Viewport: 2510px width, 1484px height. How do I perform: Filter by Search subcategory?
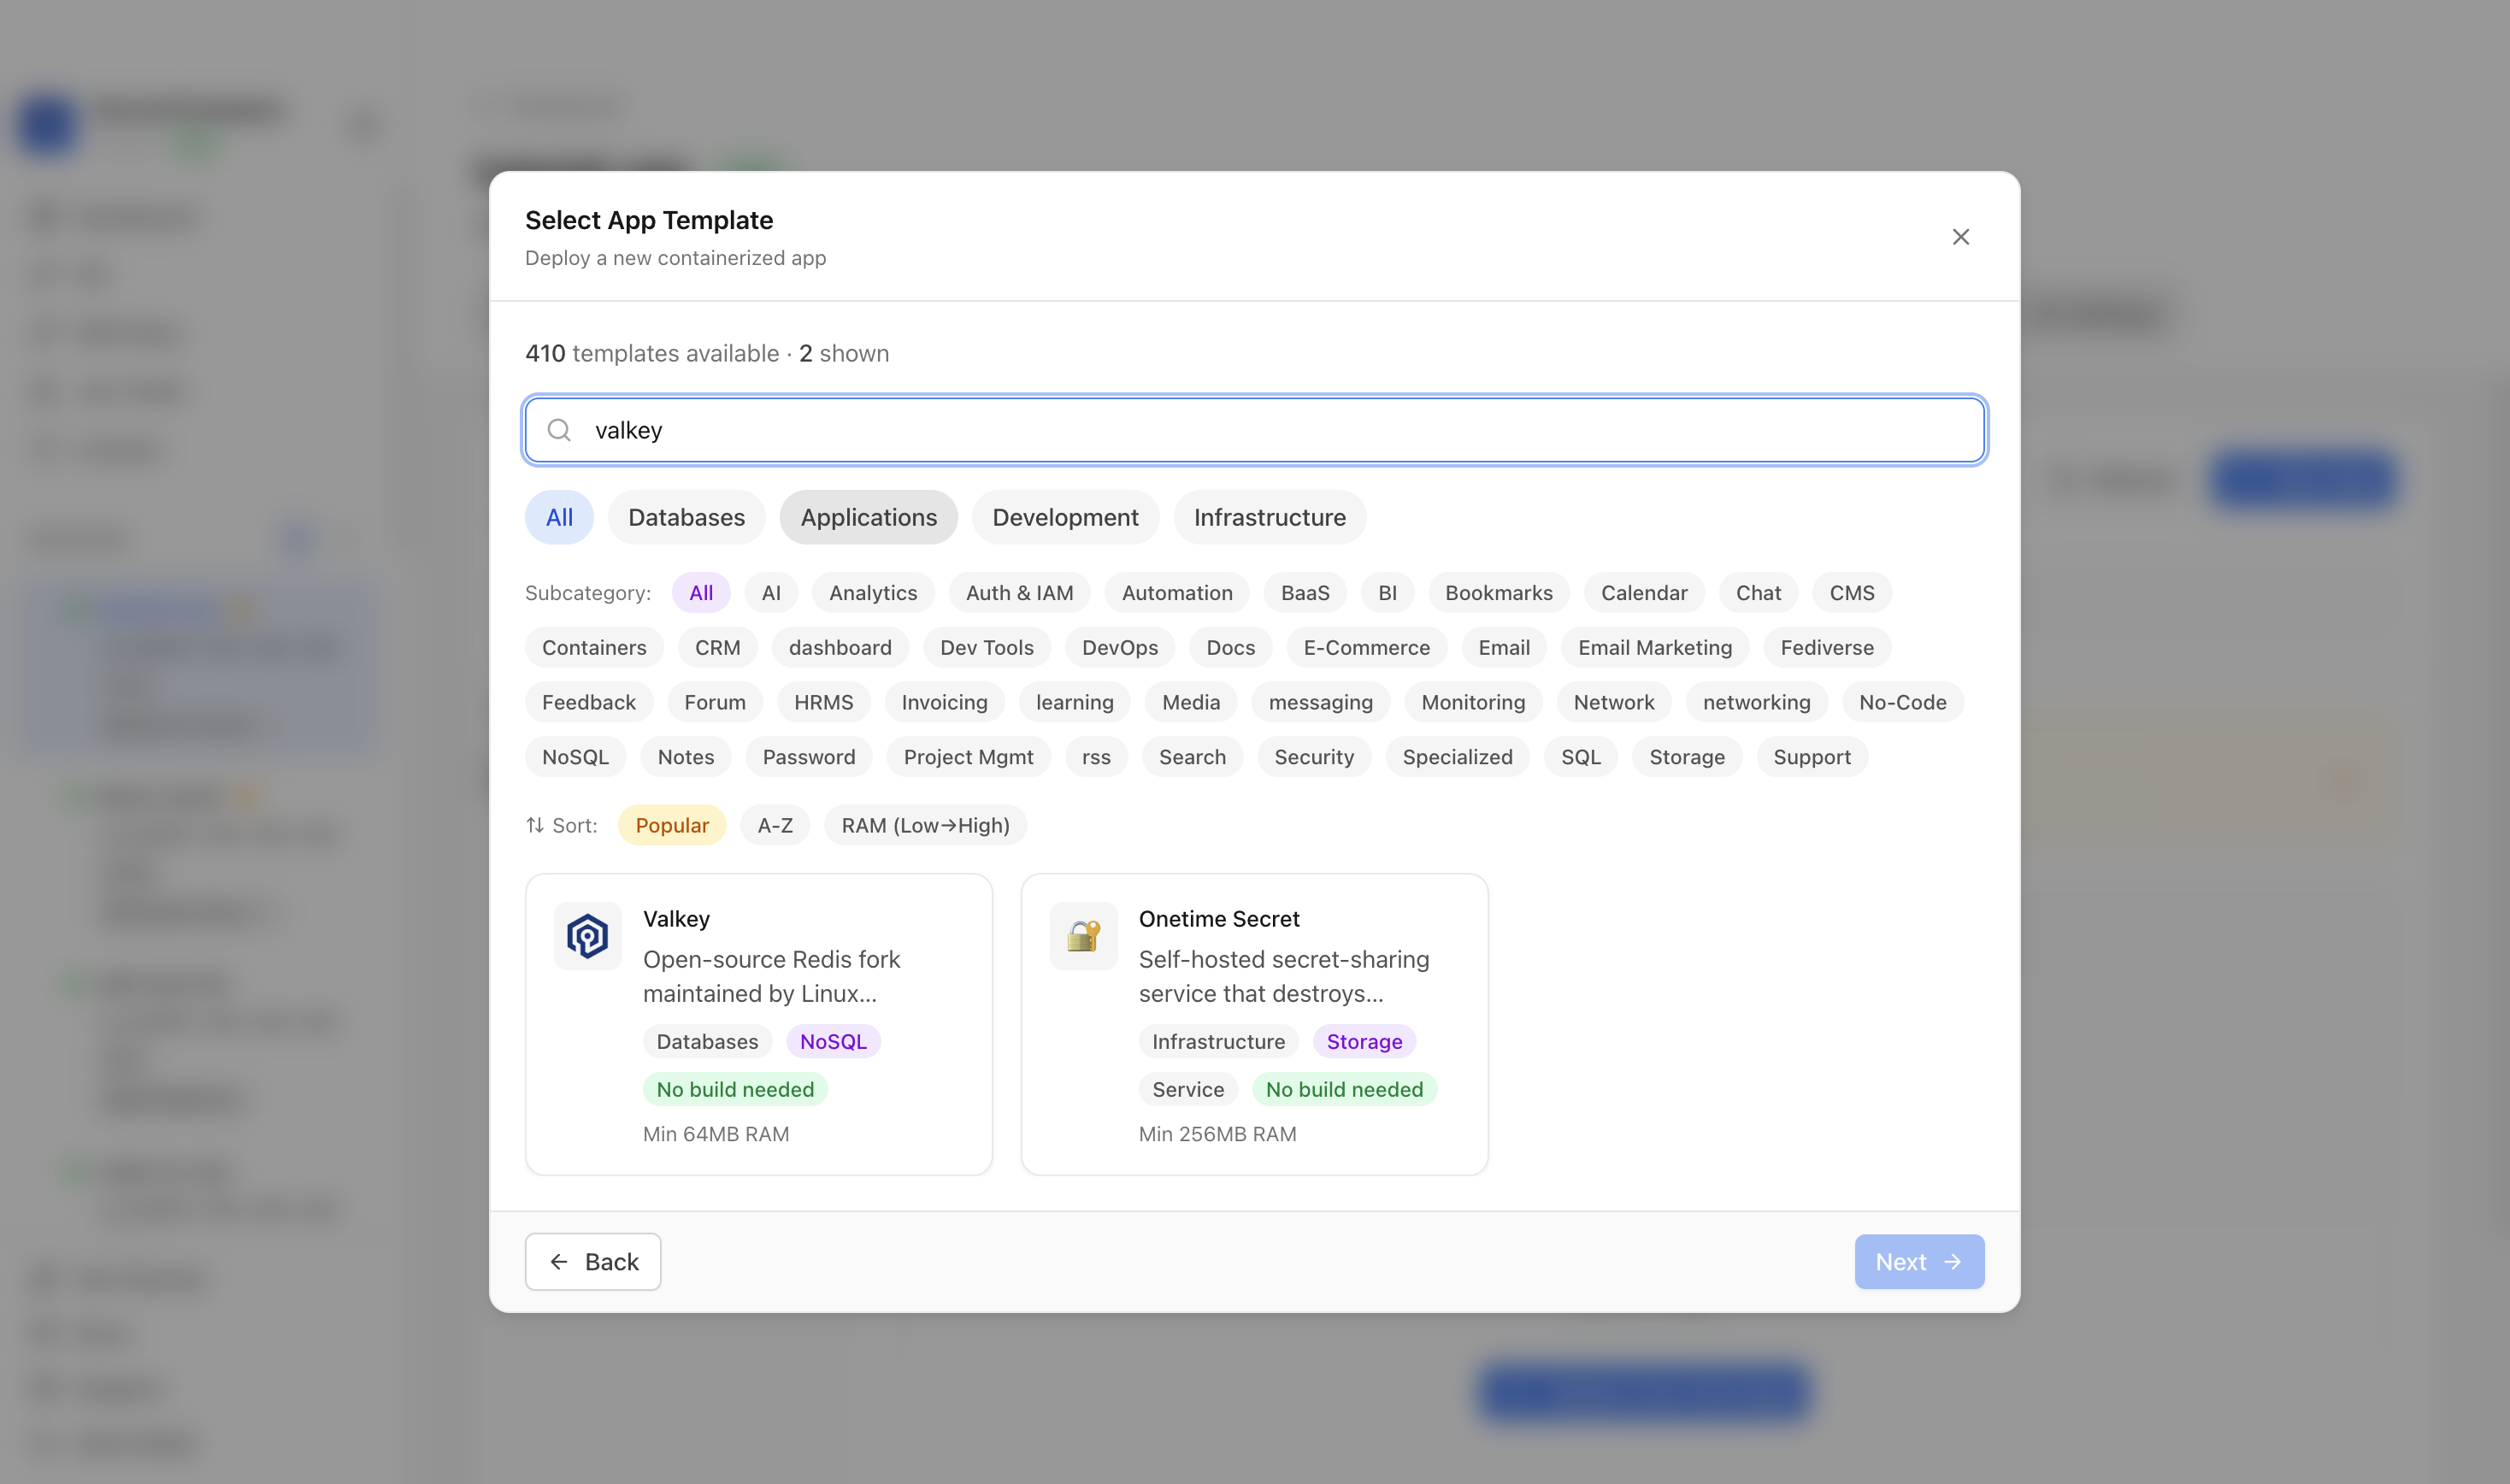click(1192, 757)
